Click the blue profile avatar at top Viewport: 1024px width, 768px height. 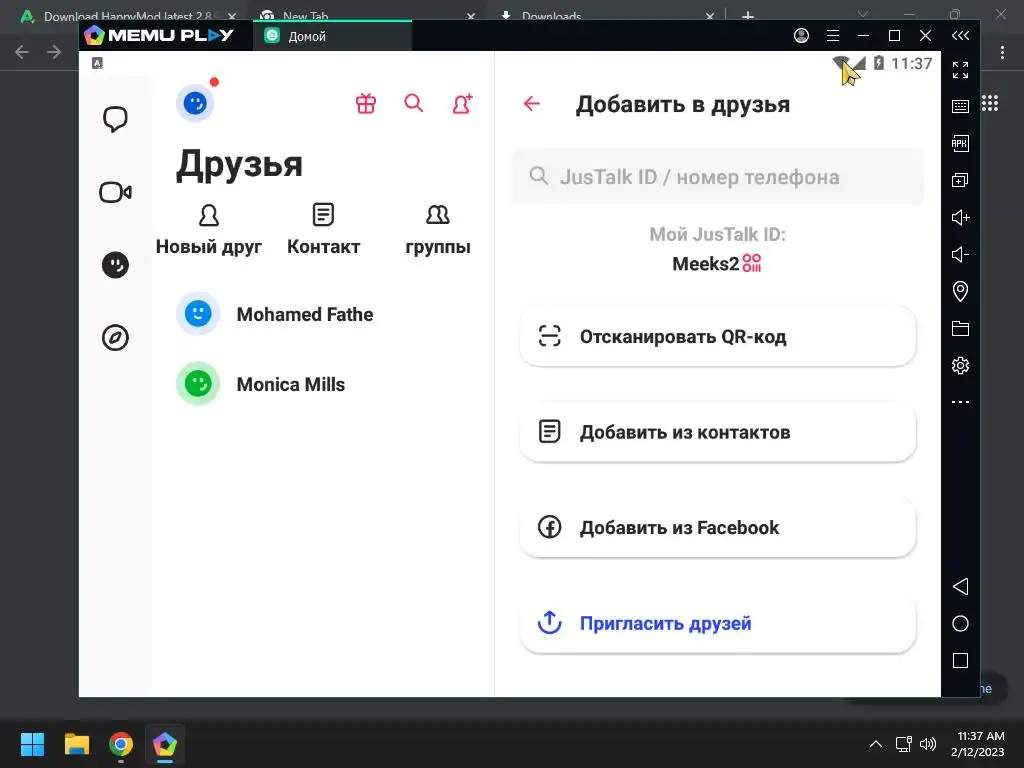tap(195, 103)
